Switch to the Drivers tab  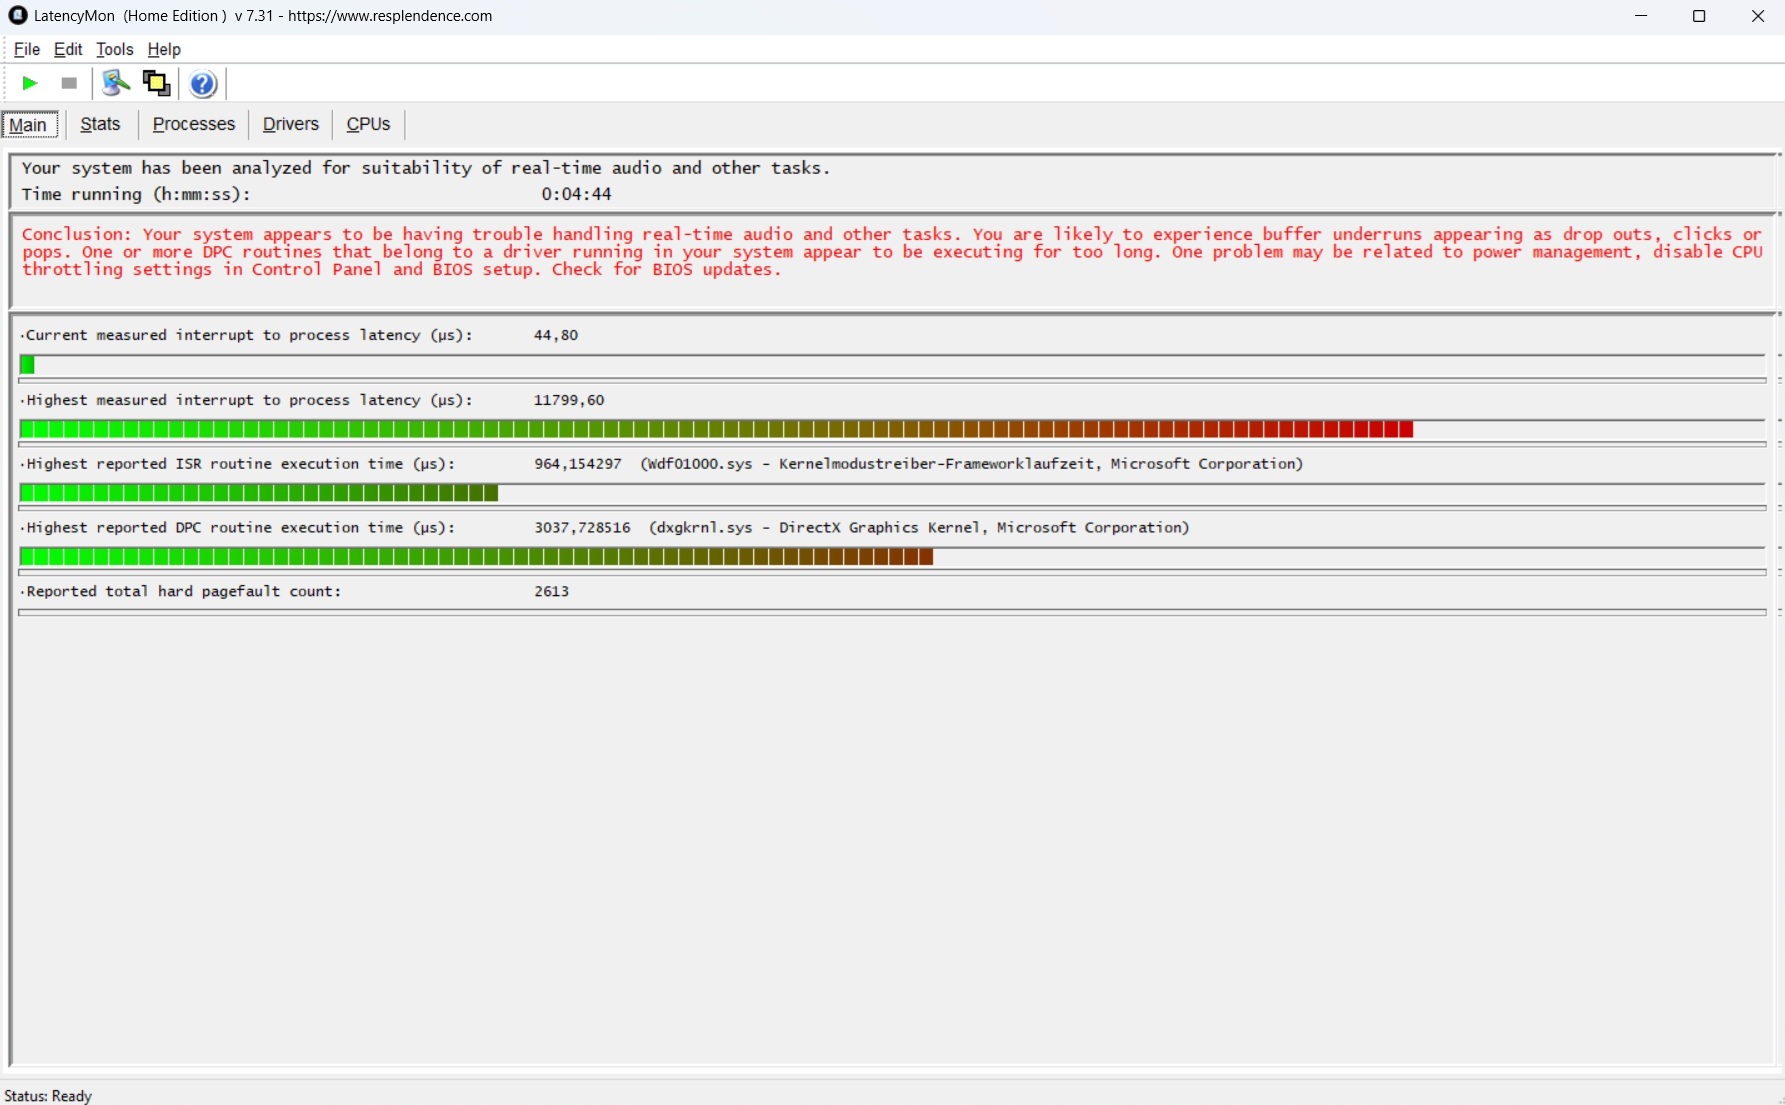click(x=291, y=124)
